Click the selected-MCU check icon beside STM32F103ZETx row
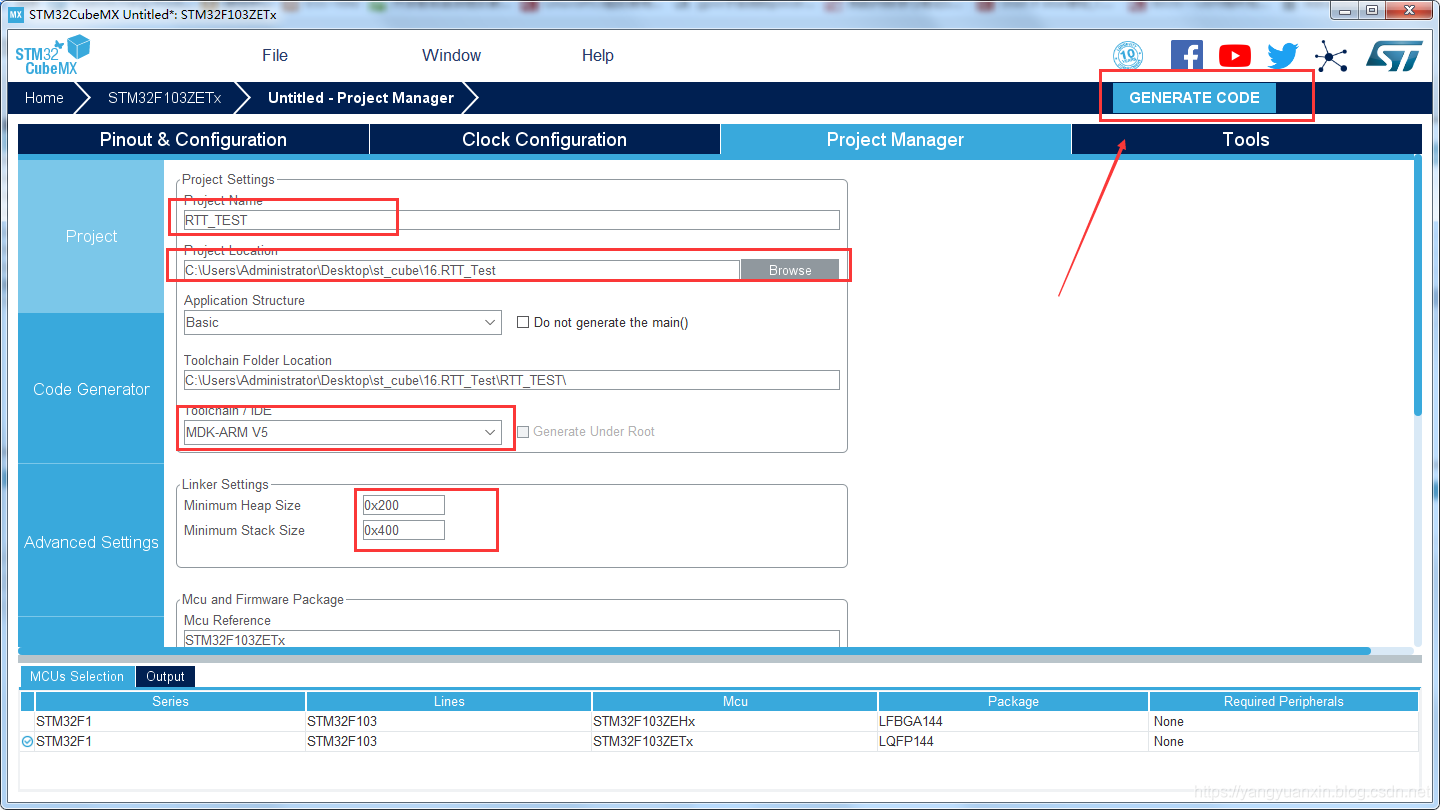This screenshot has width=1440, height=810. pos(27,741)
